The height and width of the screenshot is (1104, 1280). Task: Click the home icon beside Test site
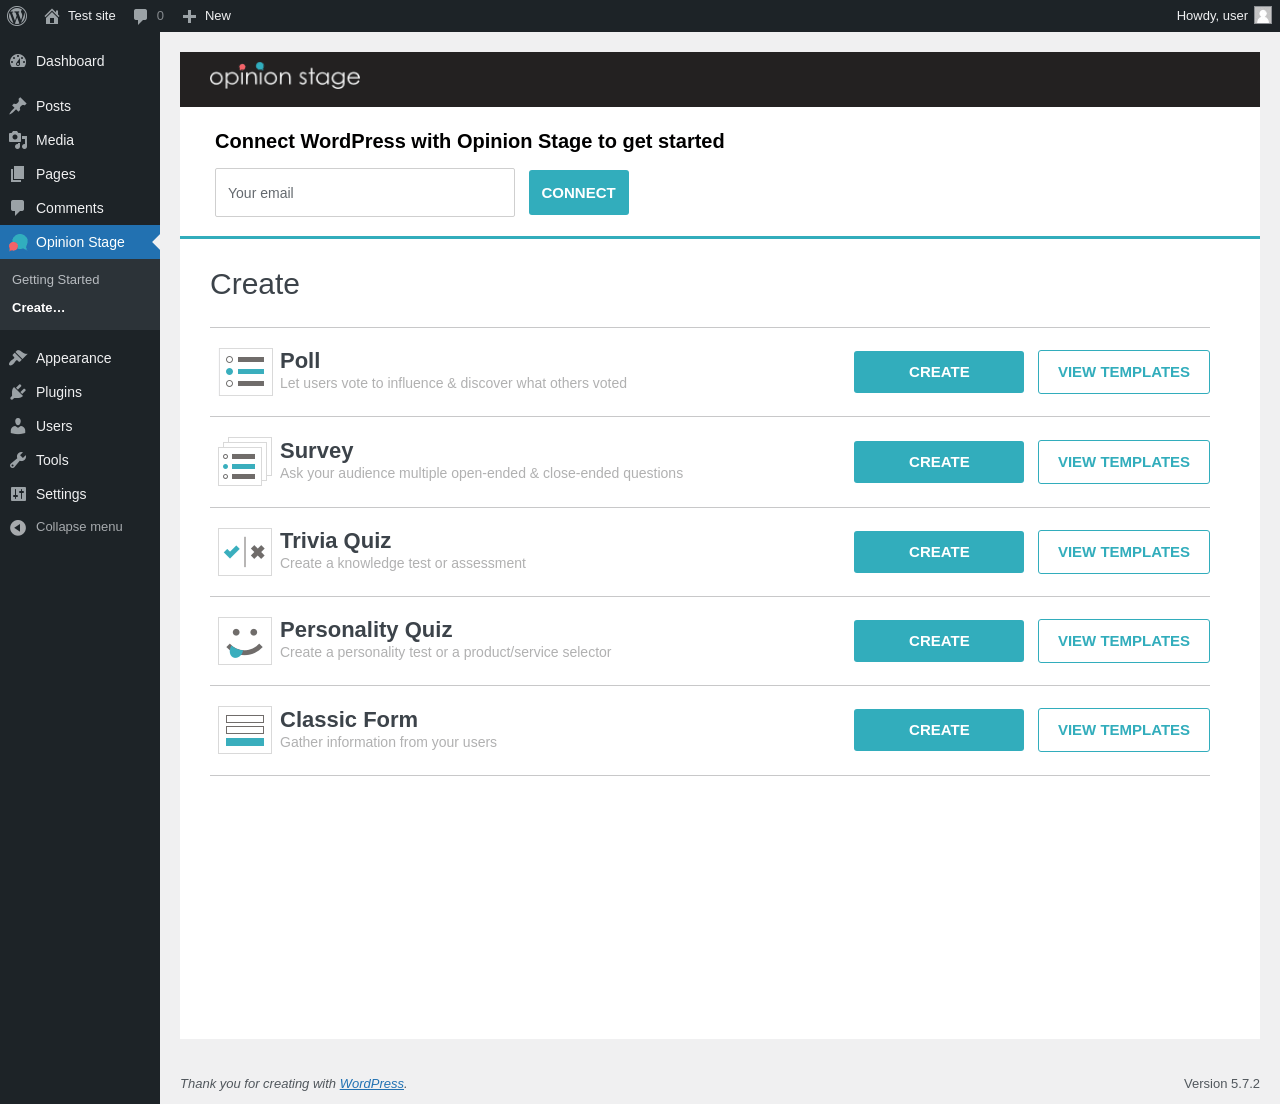52,16
